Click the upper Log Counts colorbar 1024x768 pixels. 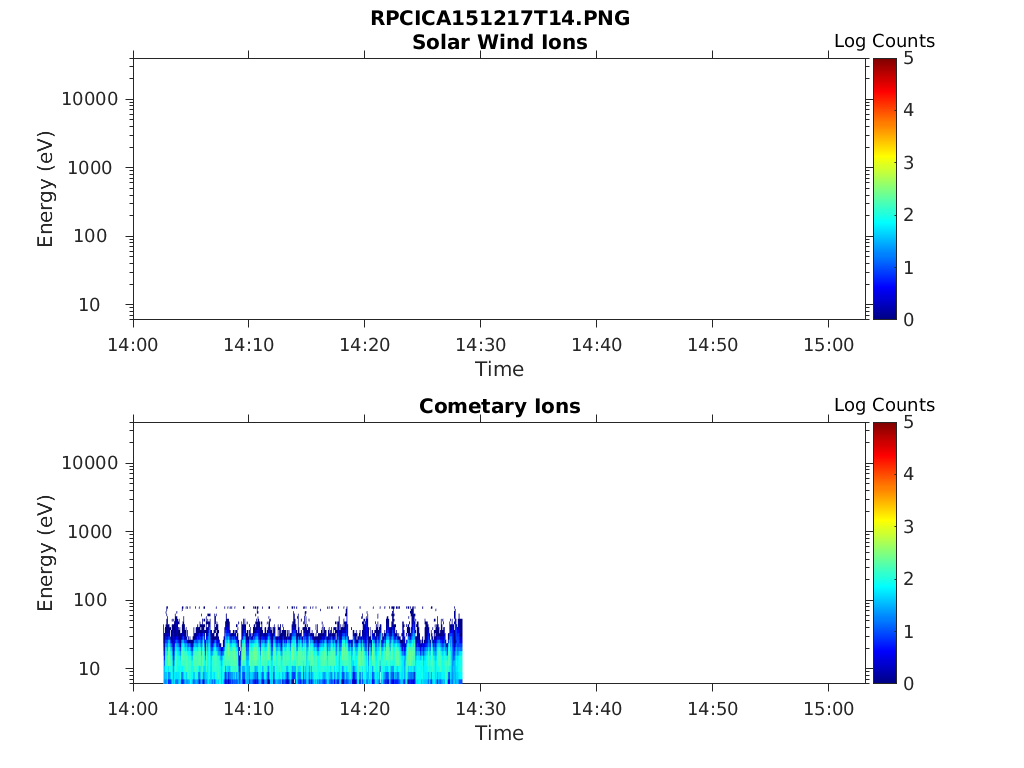[x=885, y=189]
